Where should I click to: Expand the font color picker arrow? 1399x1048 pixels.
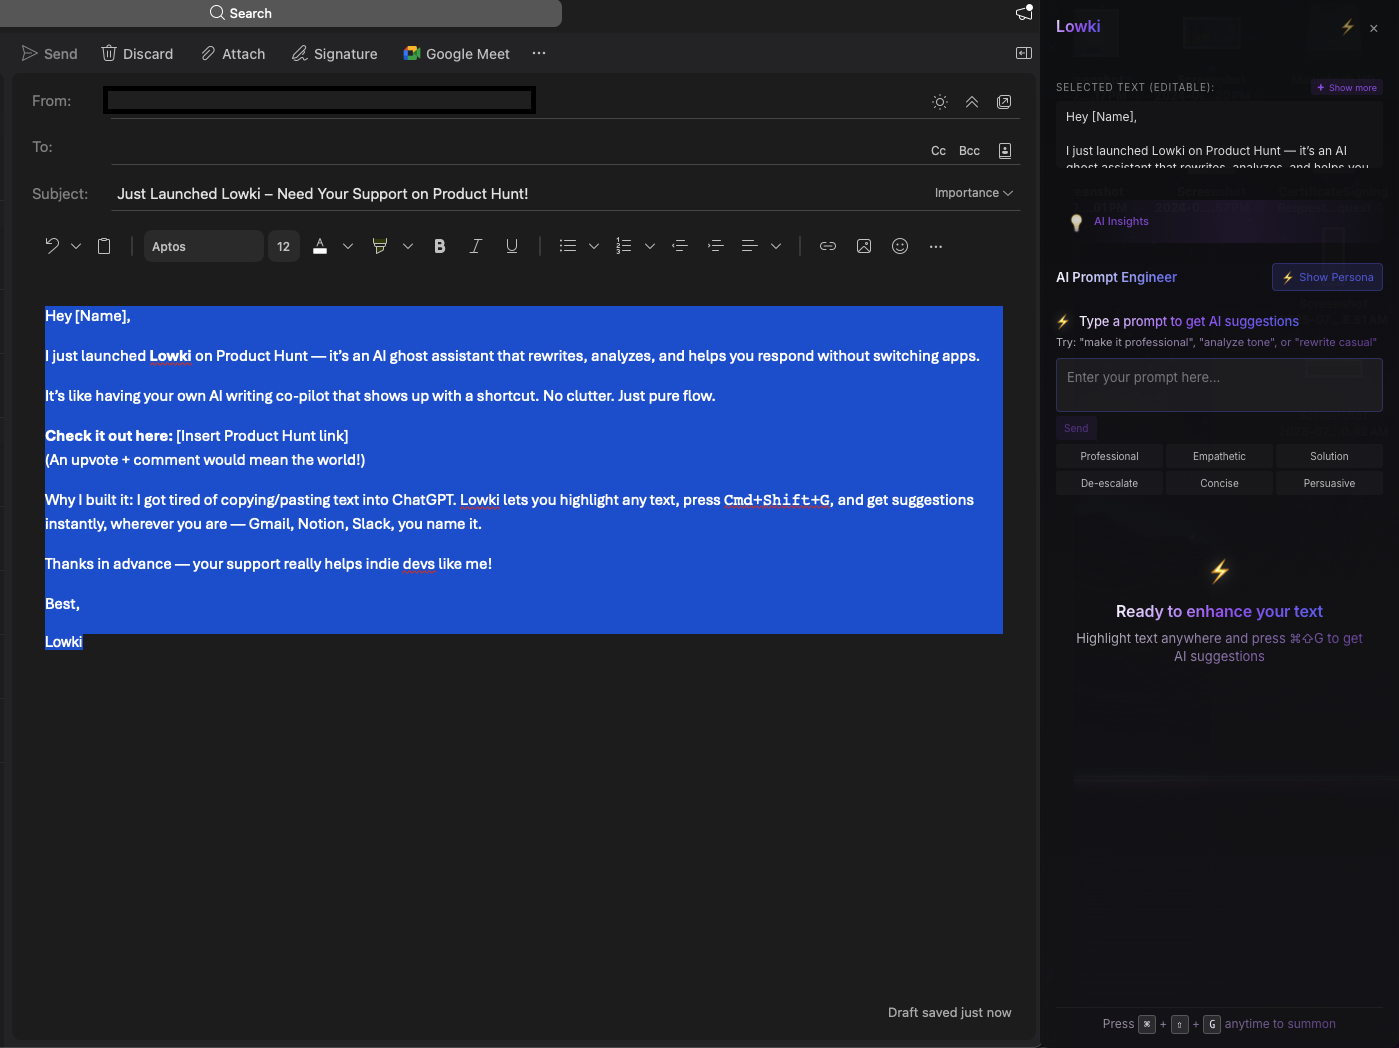(348, 246)
